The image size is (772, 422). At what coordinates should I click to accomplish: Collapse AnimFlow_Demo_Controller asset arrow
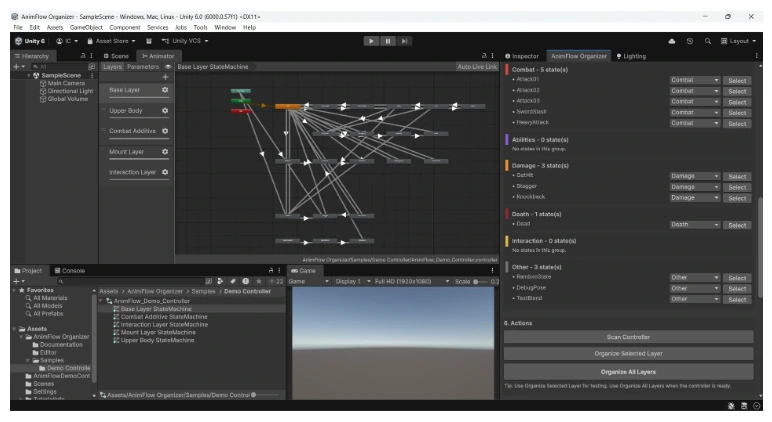pos(101,301)
